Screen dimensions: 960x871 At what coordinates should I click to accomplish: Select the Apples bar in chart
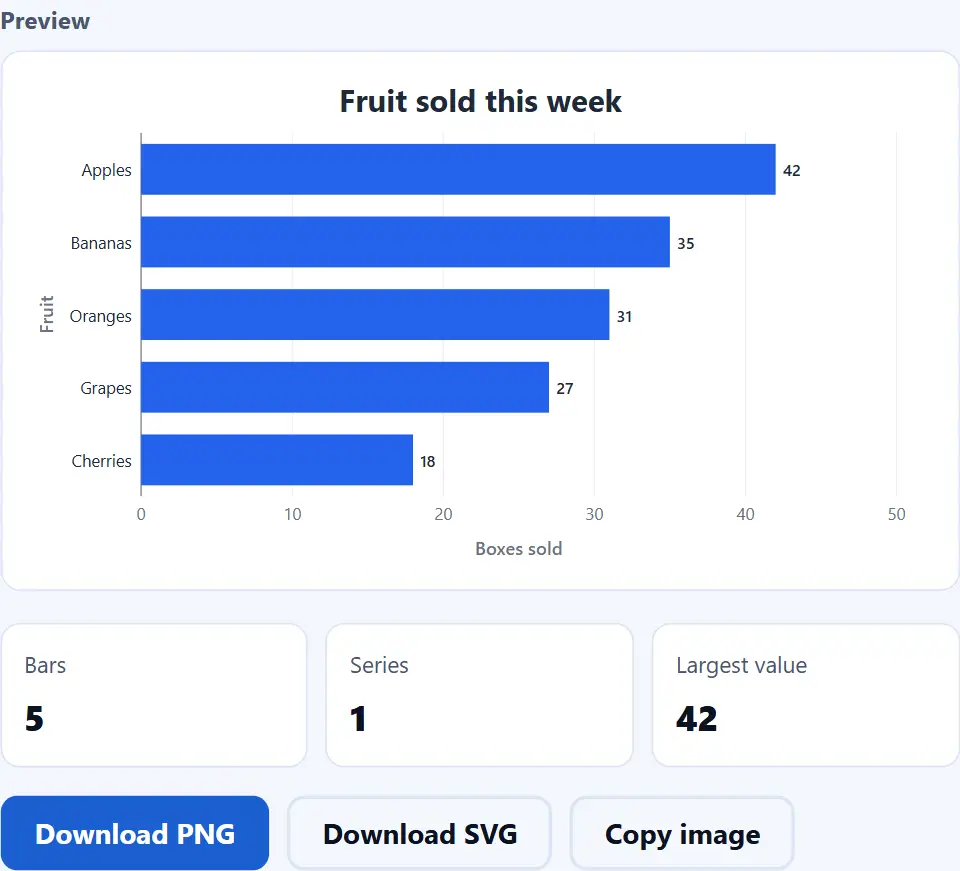(458, 170)
